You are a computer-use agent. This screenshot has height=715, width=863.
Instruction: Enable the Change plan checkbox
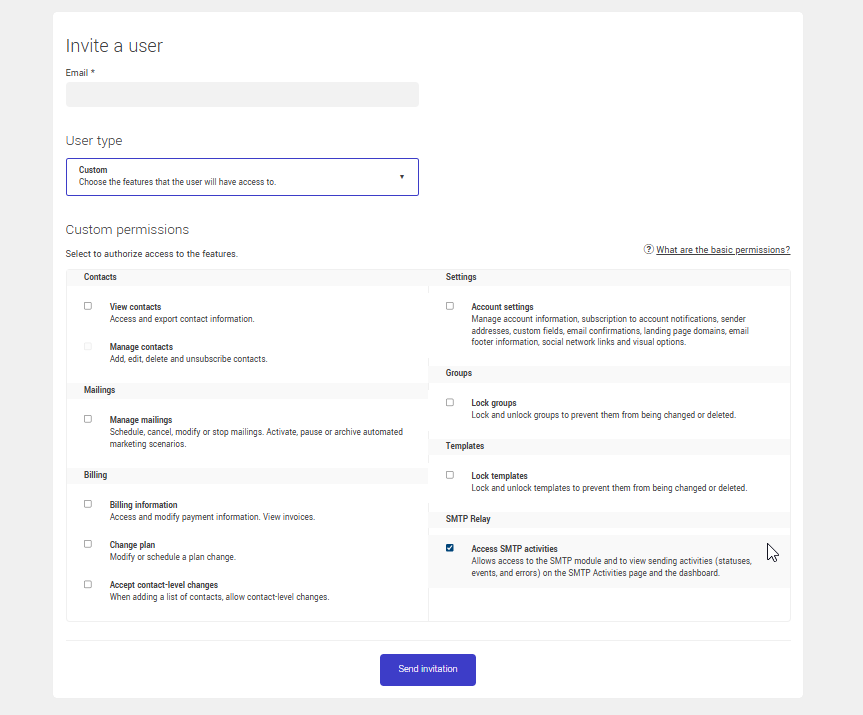point(88,544)
